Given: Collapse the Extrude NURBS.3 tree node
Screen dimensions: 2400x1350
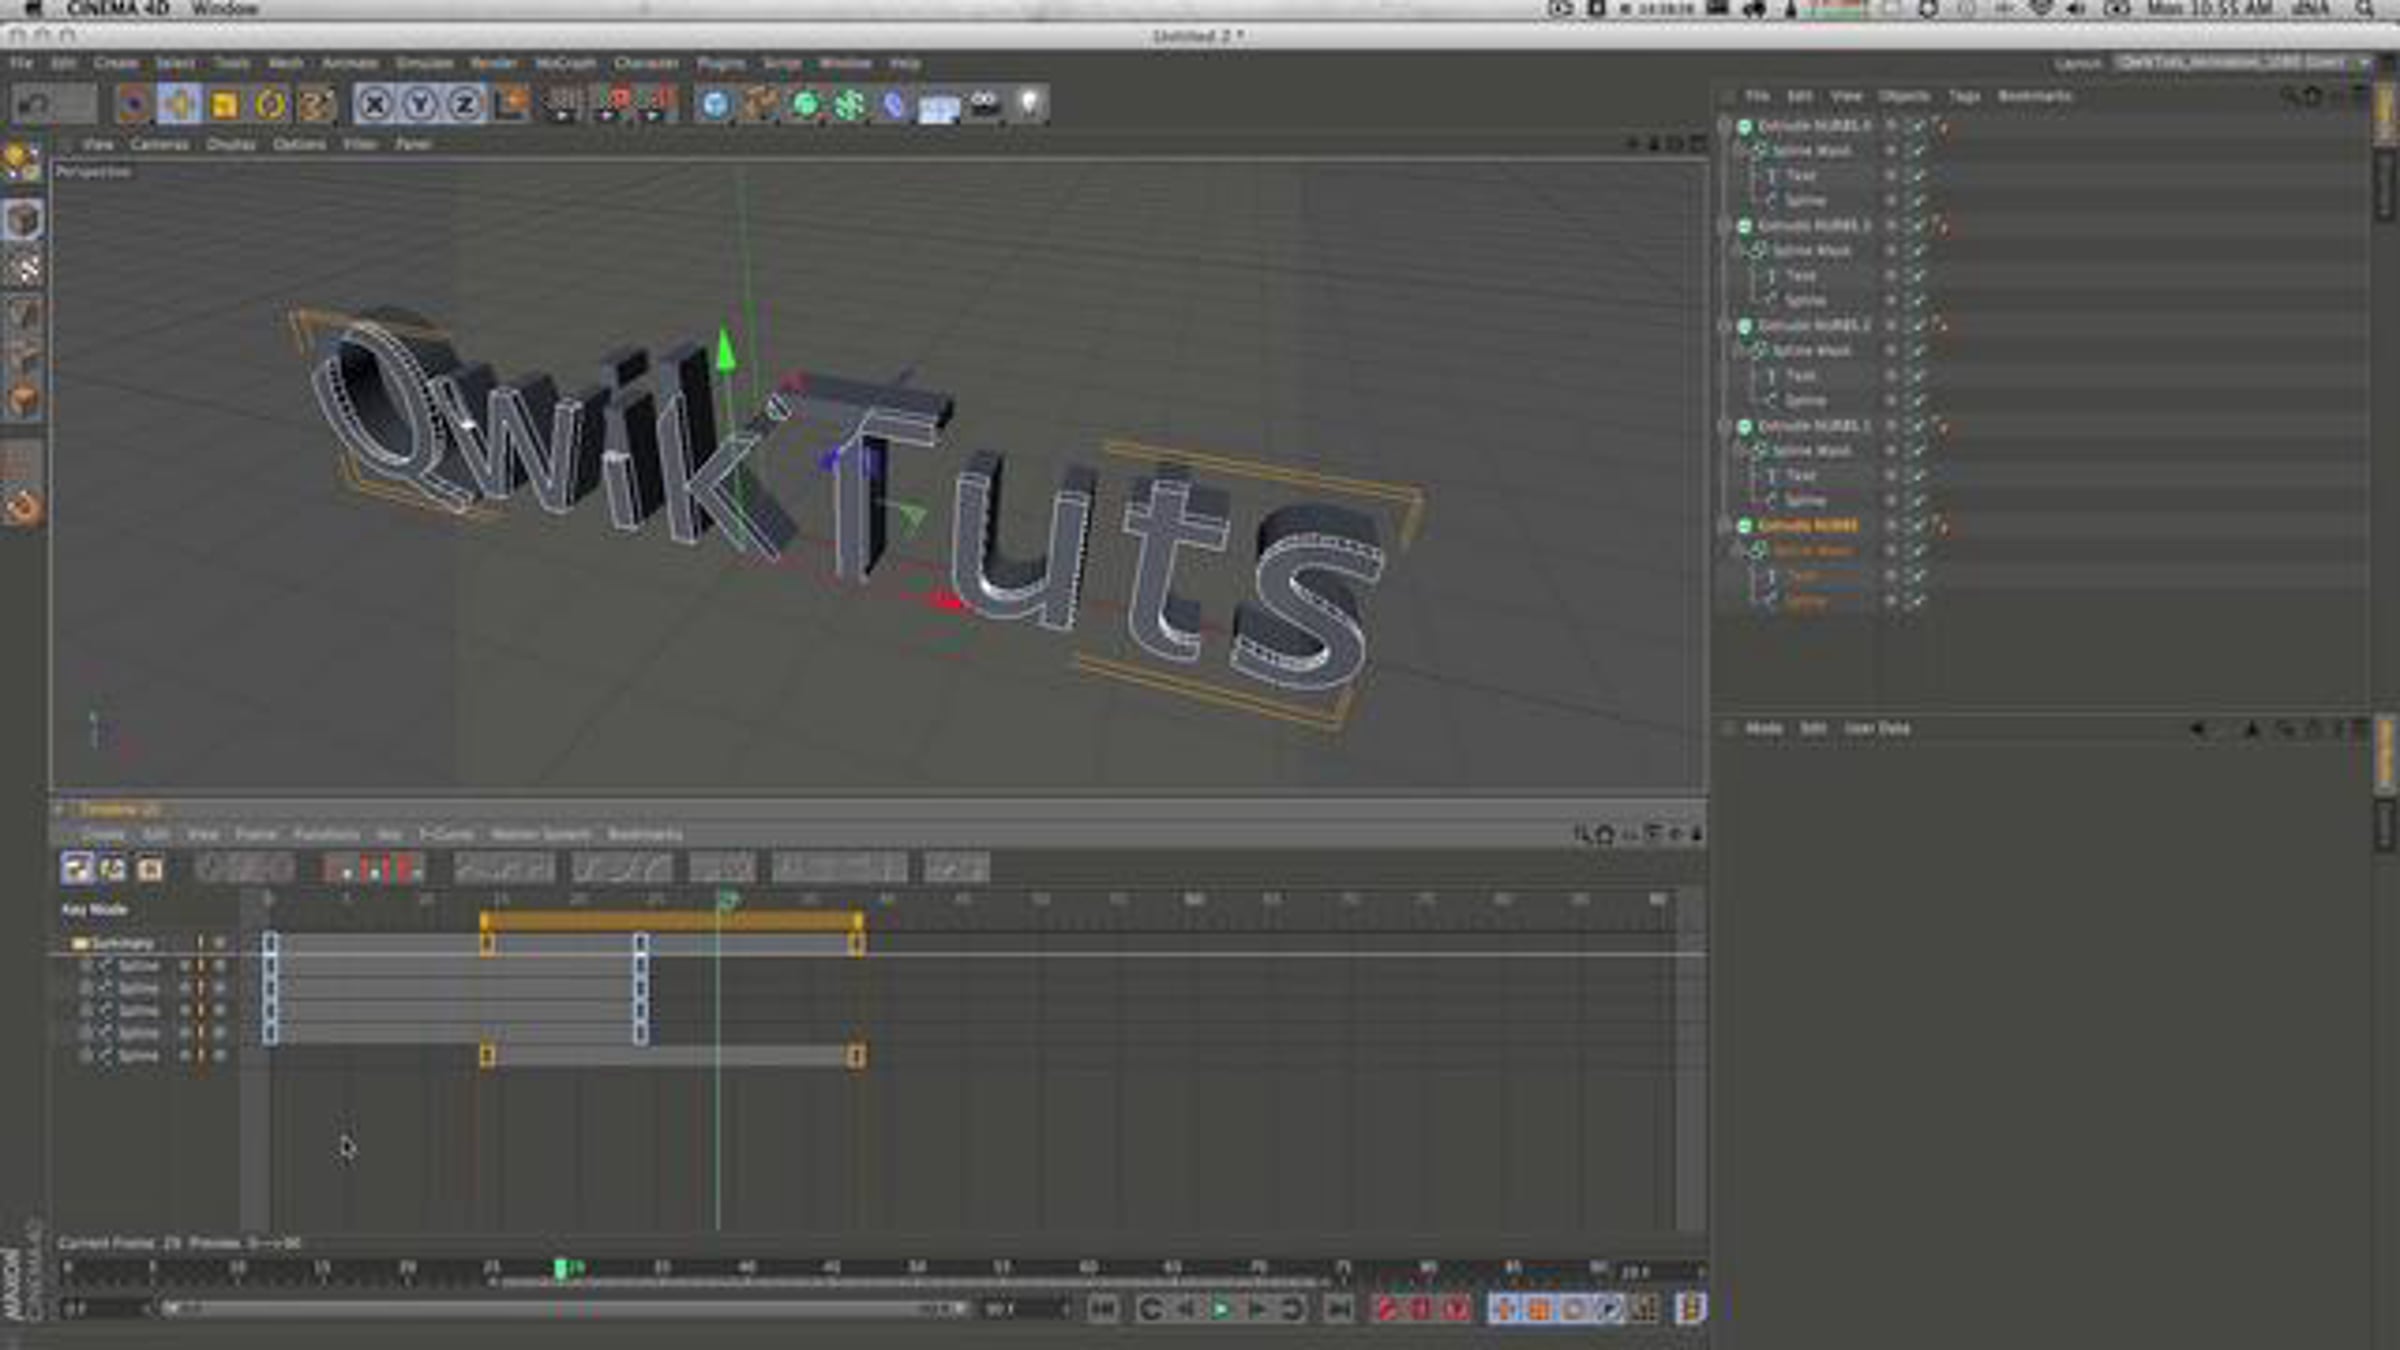Looking at the screenshot, I should [x=1725, y=226].
